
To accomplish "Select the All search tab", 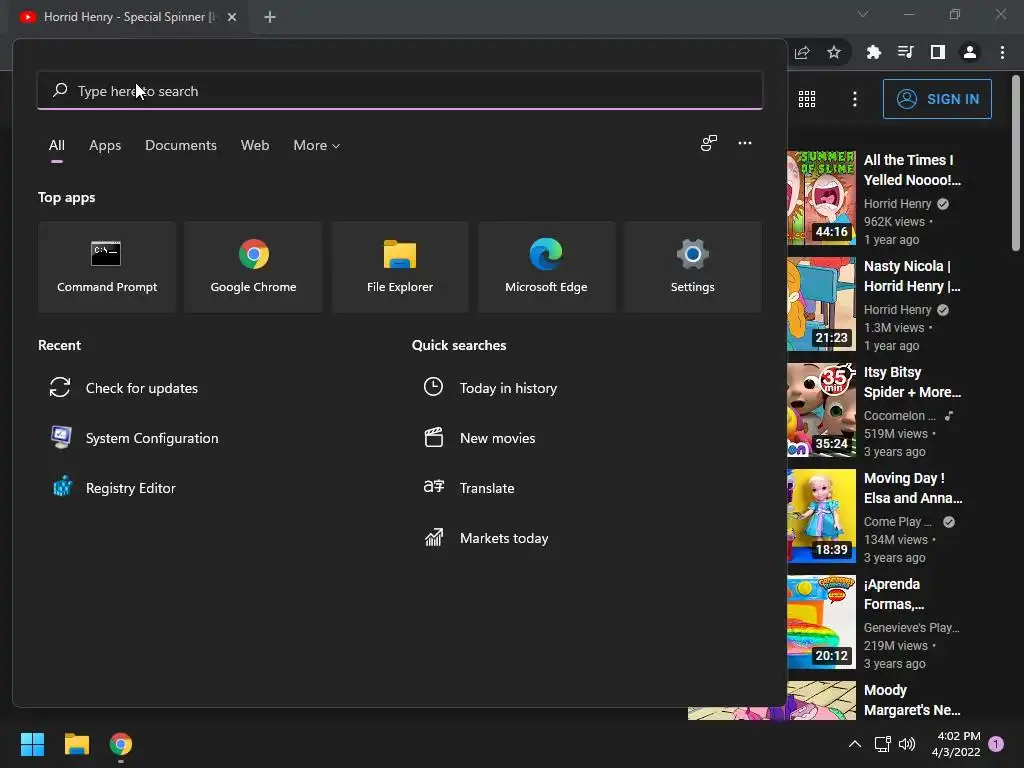I will 57,146.
